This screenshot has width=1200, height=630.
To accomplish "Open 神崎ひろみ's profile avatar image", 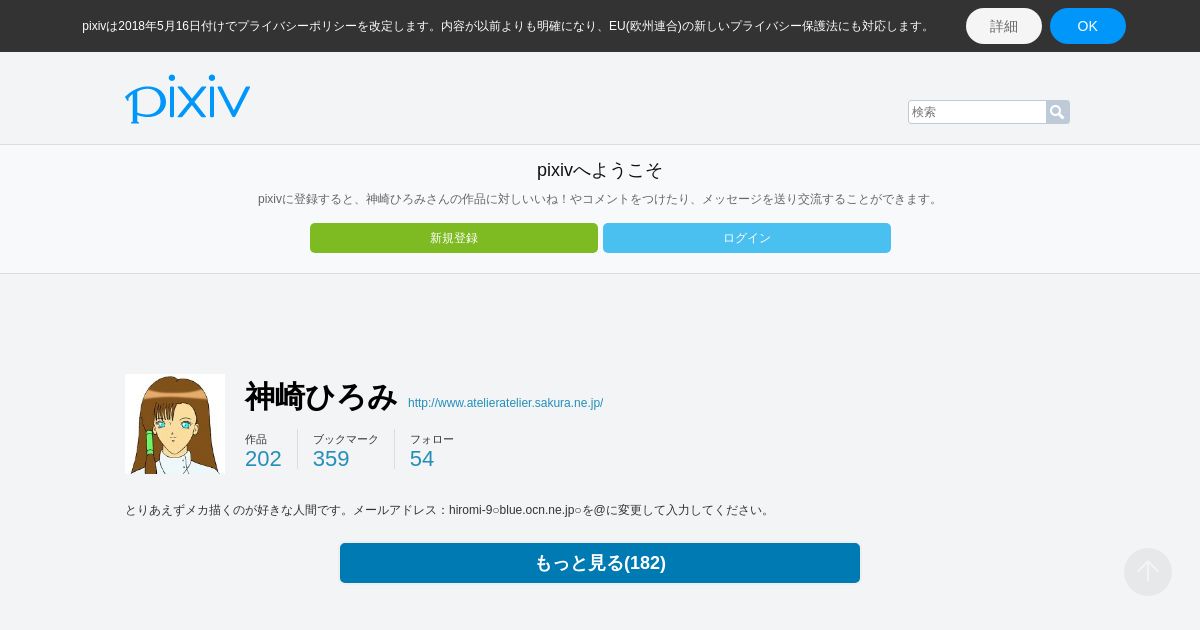I will pos(175,424).
